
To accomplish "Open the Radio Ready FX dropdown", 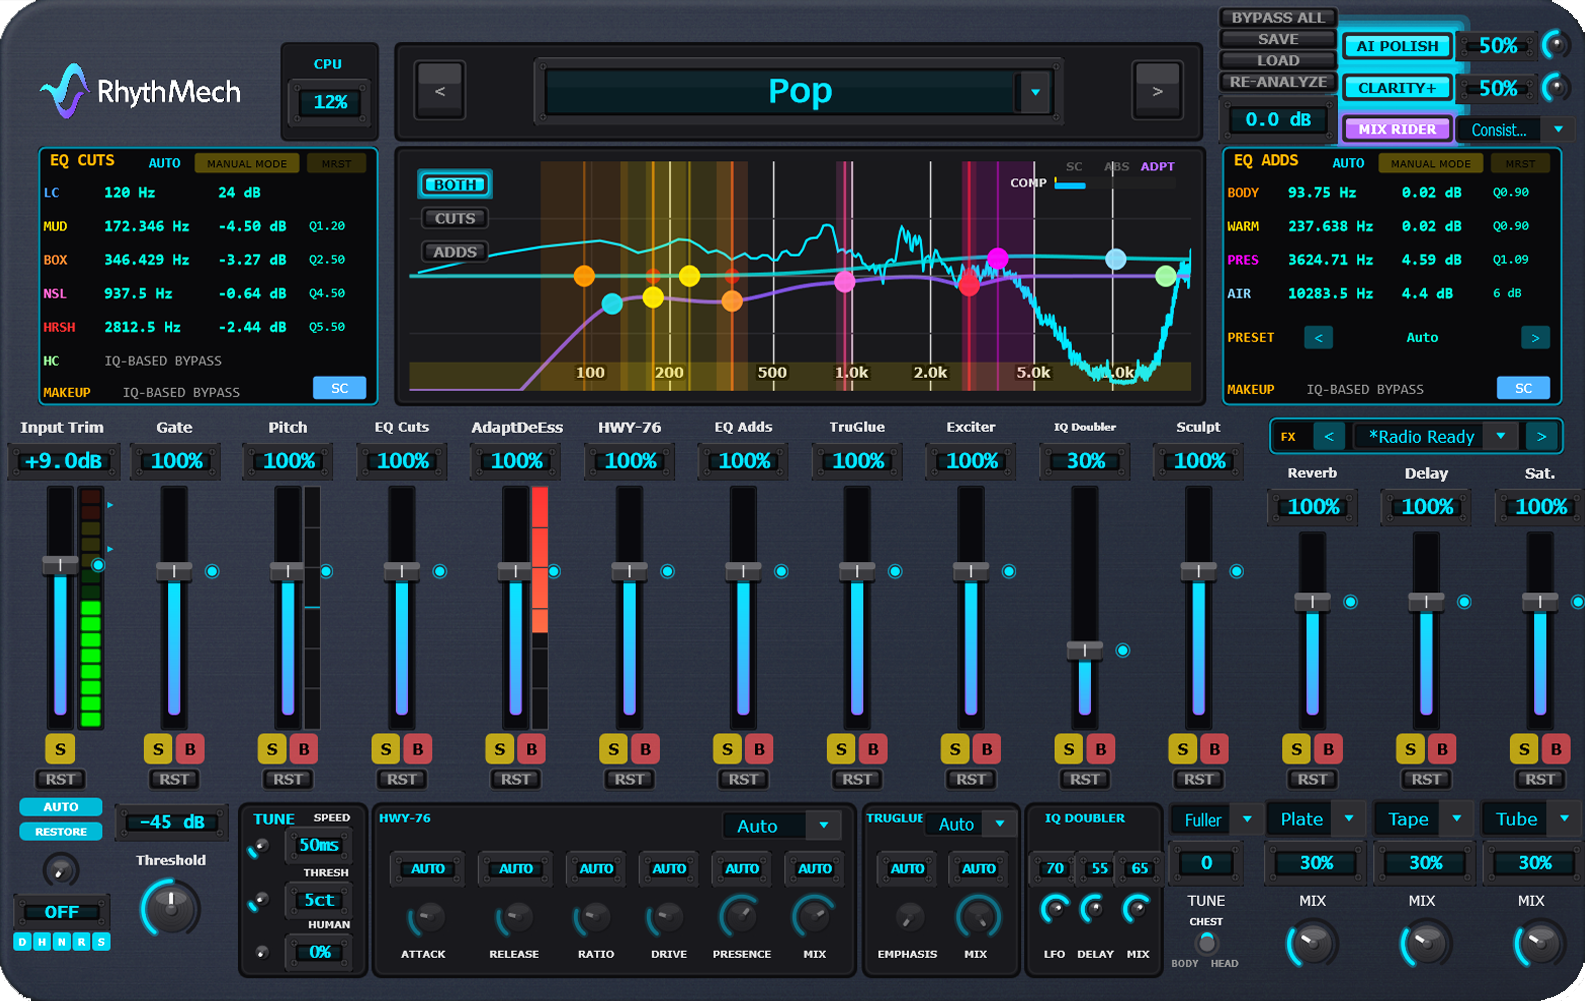I will 1500,436.
